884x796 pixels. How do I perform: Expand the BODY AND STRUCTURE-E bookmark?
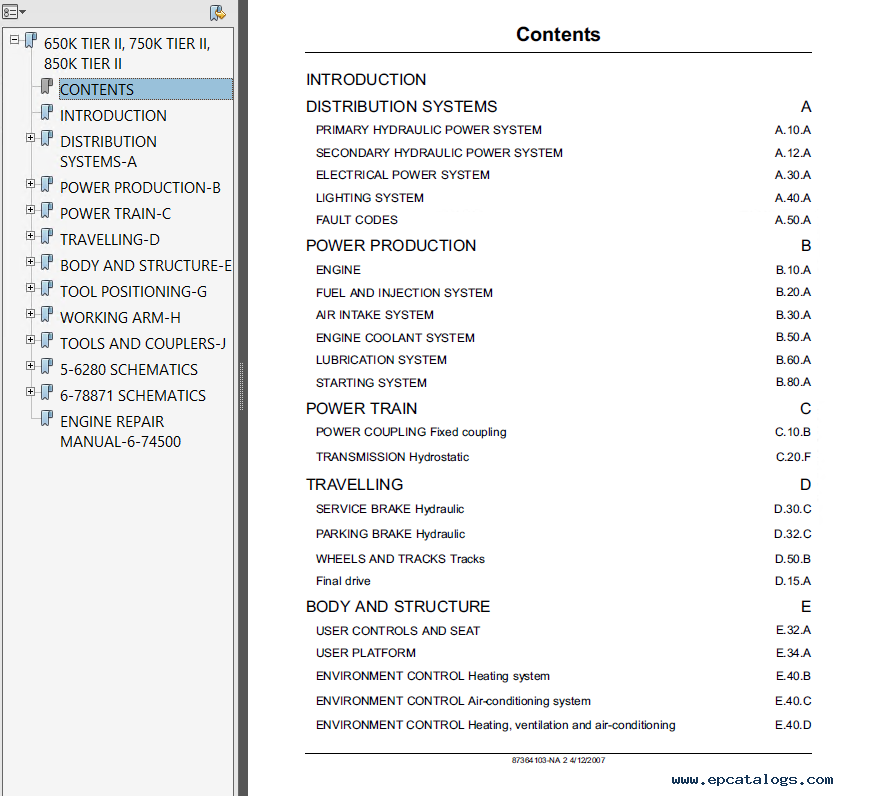coord(30,262)
